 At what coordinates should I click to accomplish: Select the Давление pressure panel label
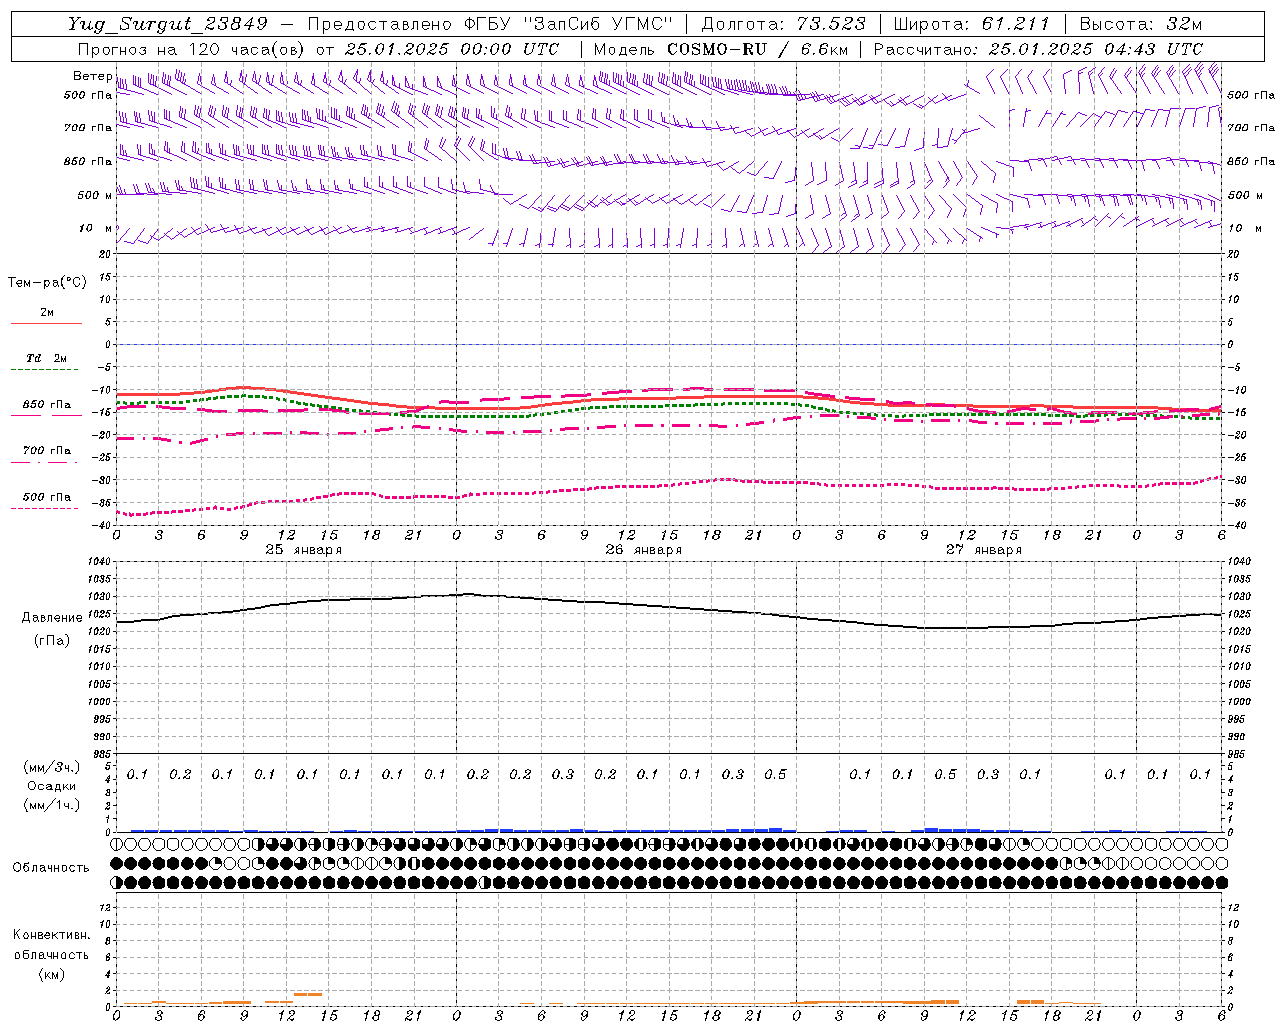(52, 618)
